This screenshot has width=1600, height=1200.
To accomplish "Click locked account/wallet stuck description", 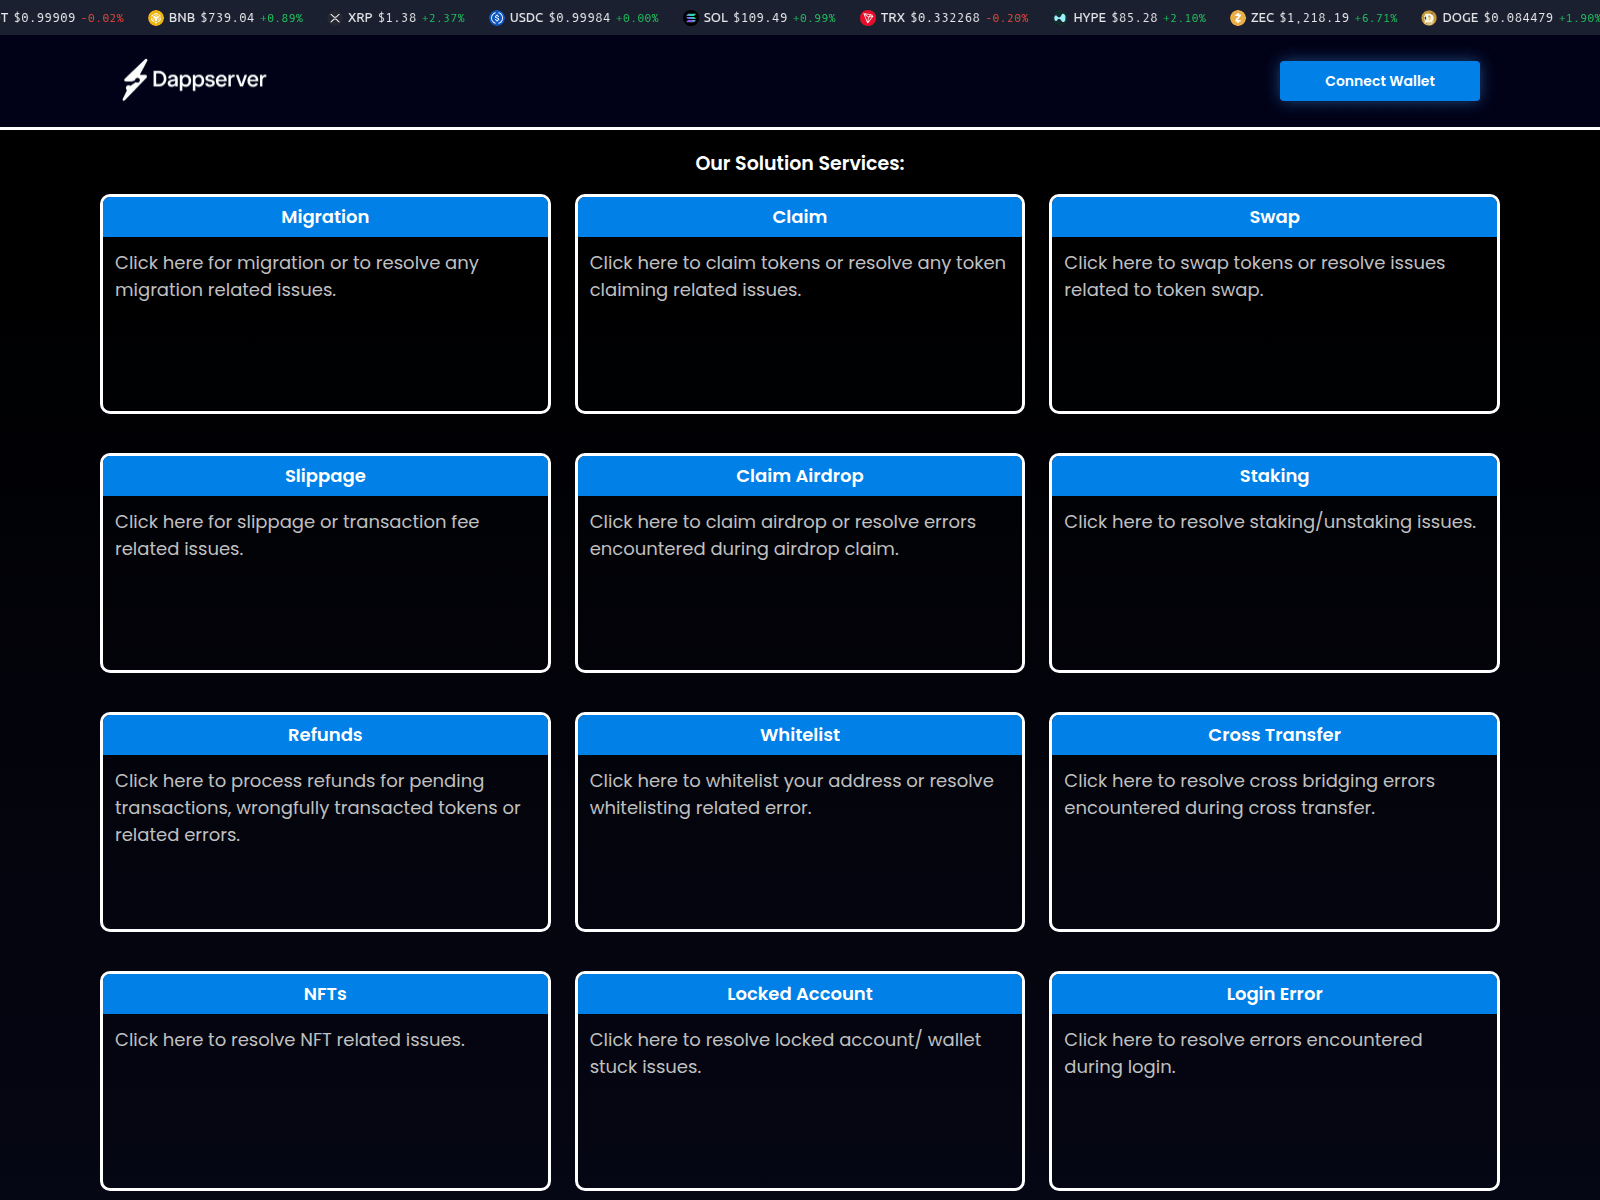I will [x=785, y=1053].
